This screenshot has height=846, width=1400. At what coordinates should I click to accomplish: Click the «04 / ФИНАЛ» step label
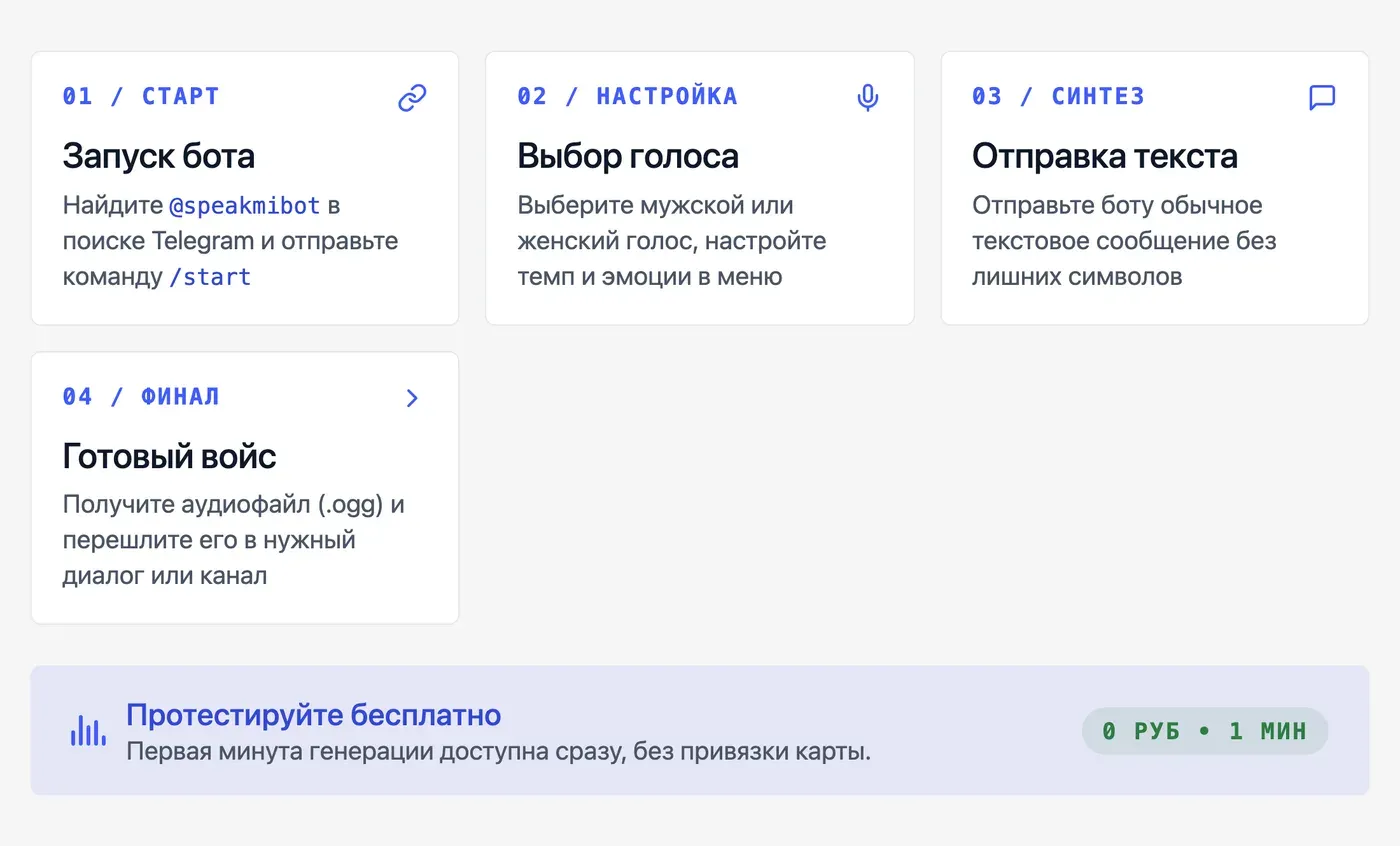[141, 397]
